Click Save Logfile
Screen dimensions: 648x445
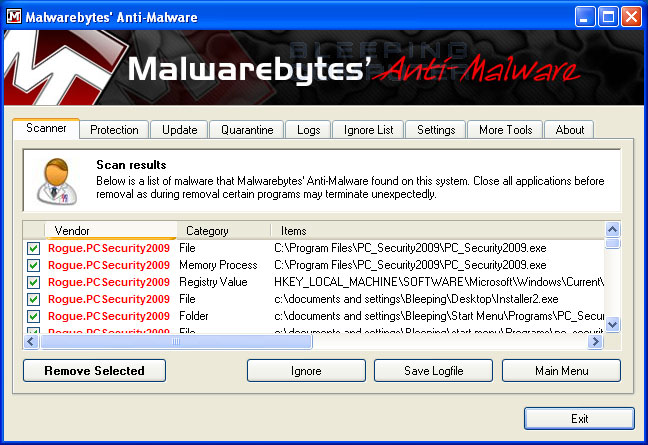(434, 371)
